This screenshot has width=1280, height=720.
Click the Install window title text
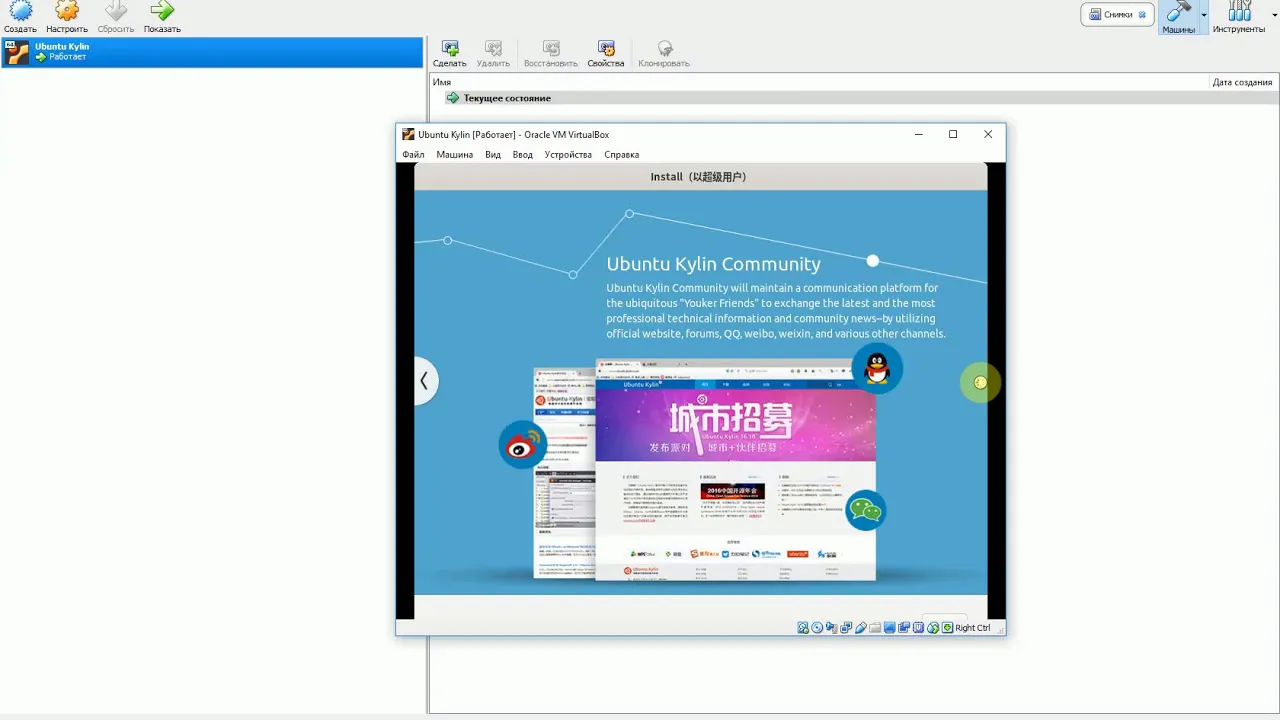click(x=698, y=177)
